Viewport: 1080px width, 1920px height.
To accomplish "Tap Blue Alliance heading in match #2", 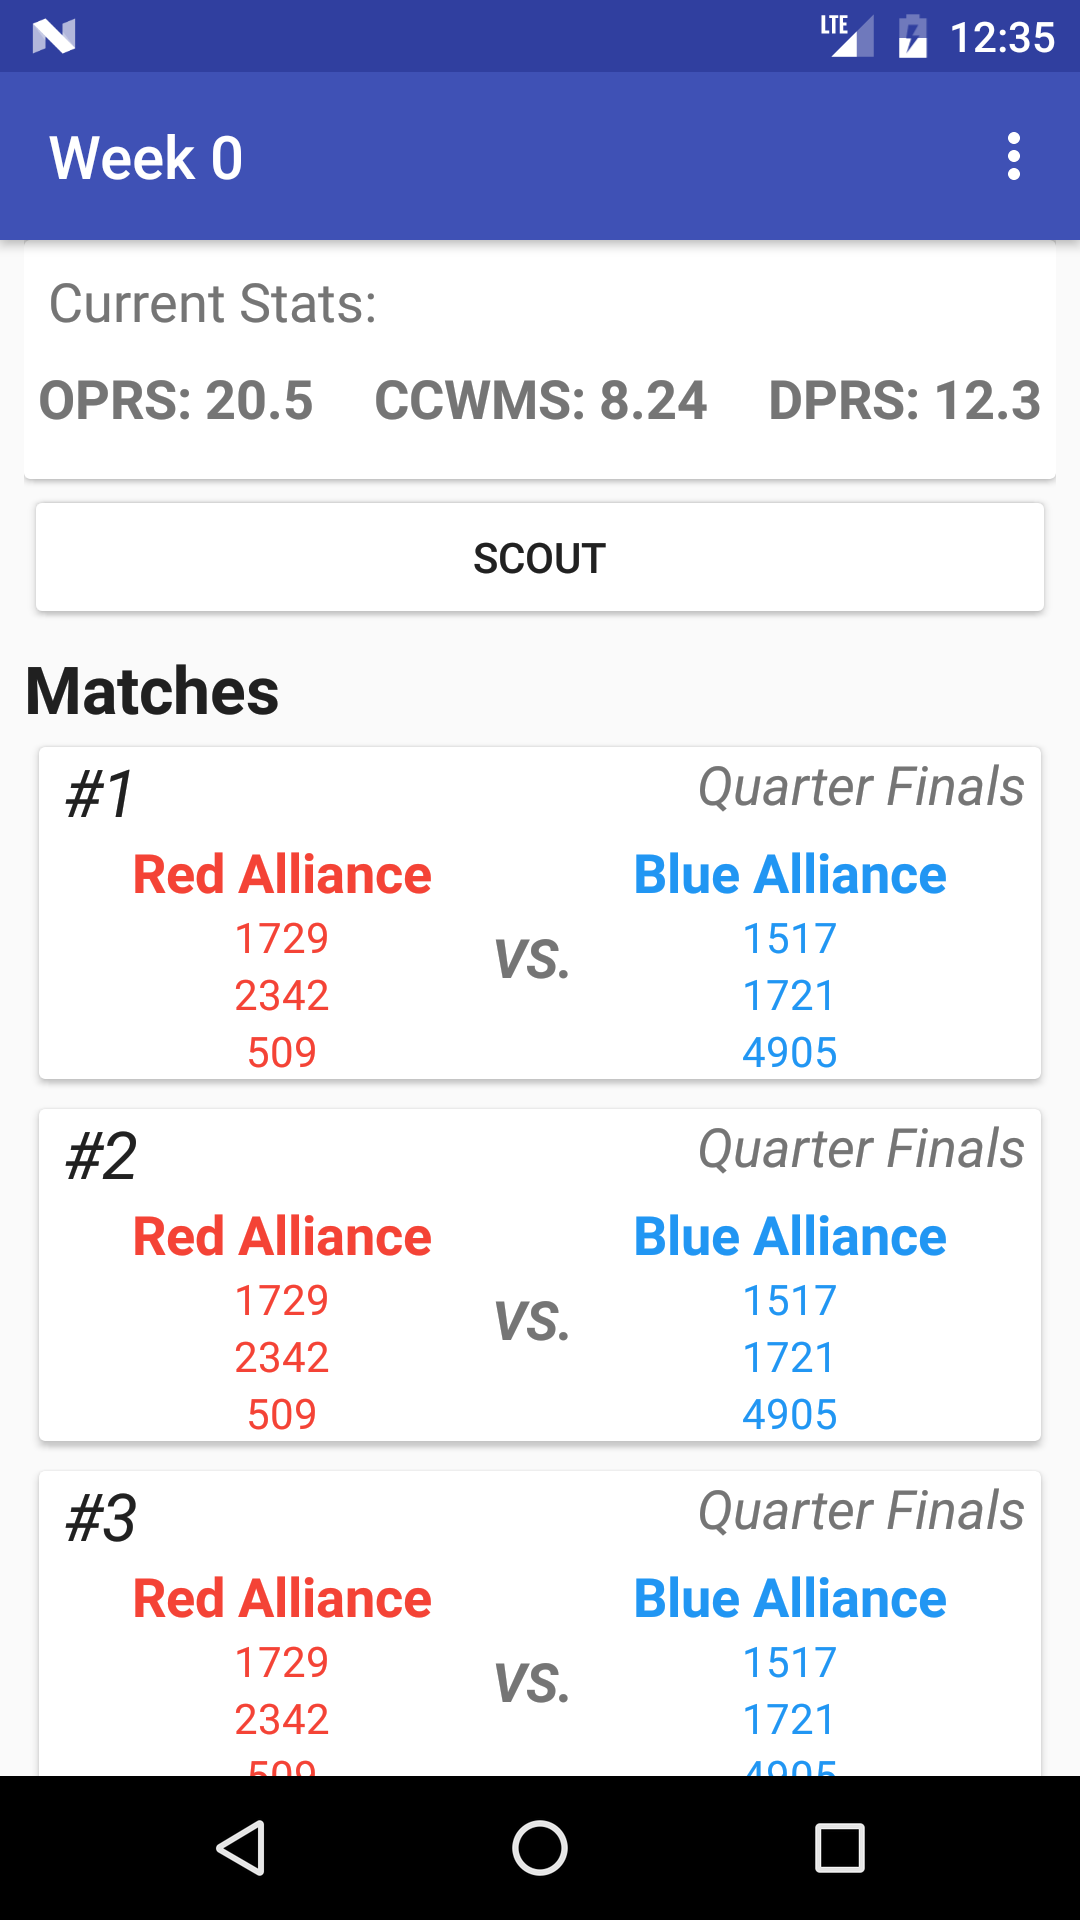I will 790,1237.
